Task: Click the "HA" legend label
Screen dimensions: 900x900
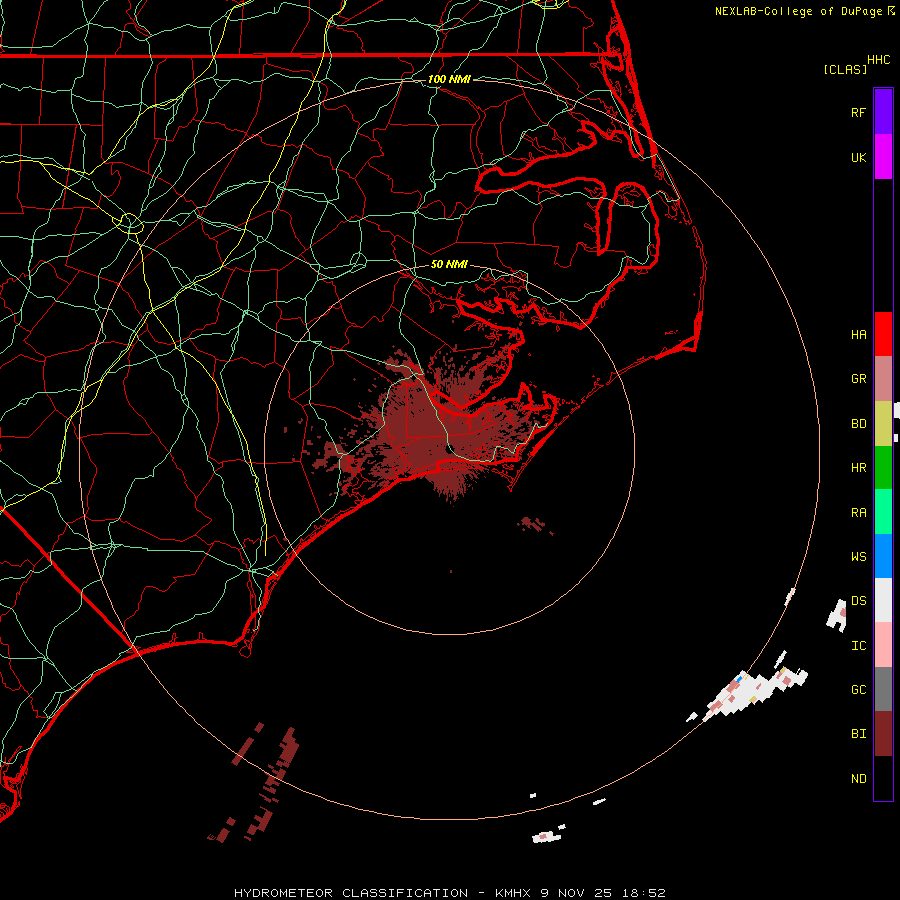Action: [858, 335]
